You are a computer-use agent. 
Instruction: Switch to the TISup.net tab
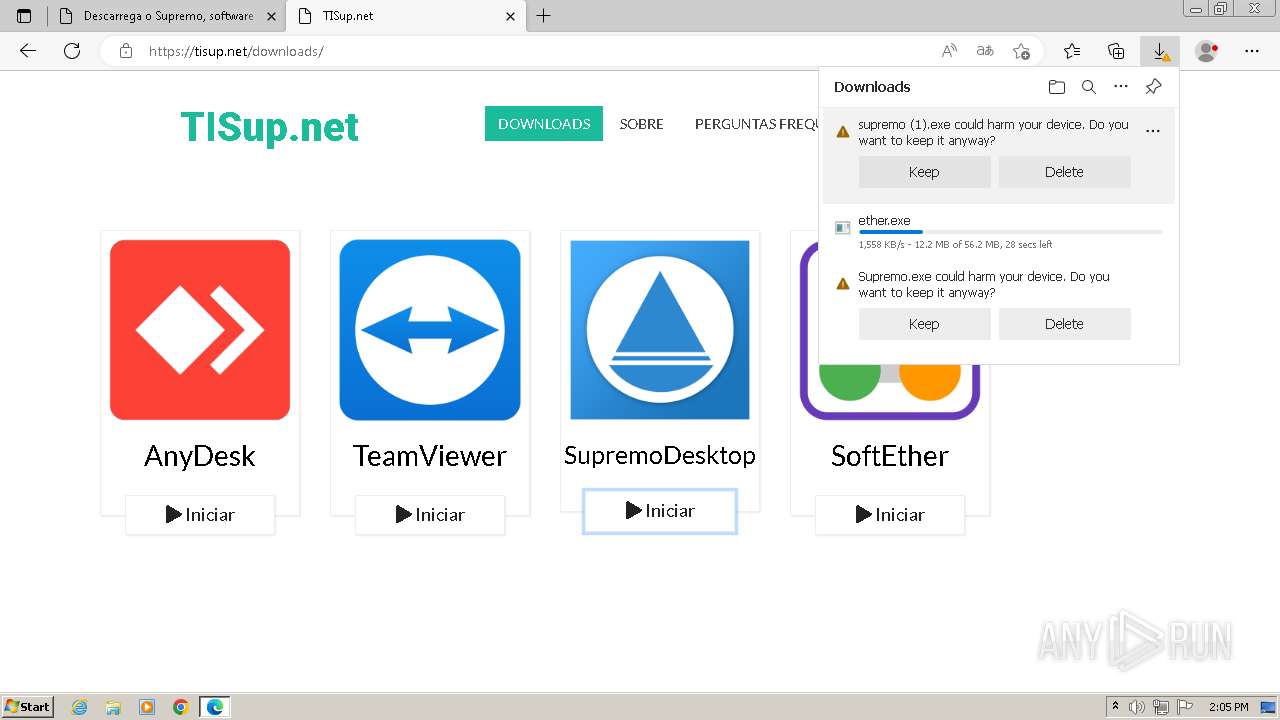405,16
